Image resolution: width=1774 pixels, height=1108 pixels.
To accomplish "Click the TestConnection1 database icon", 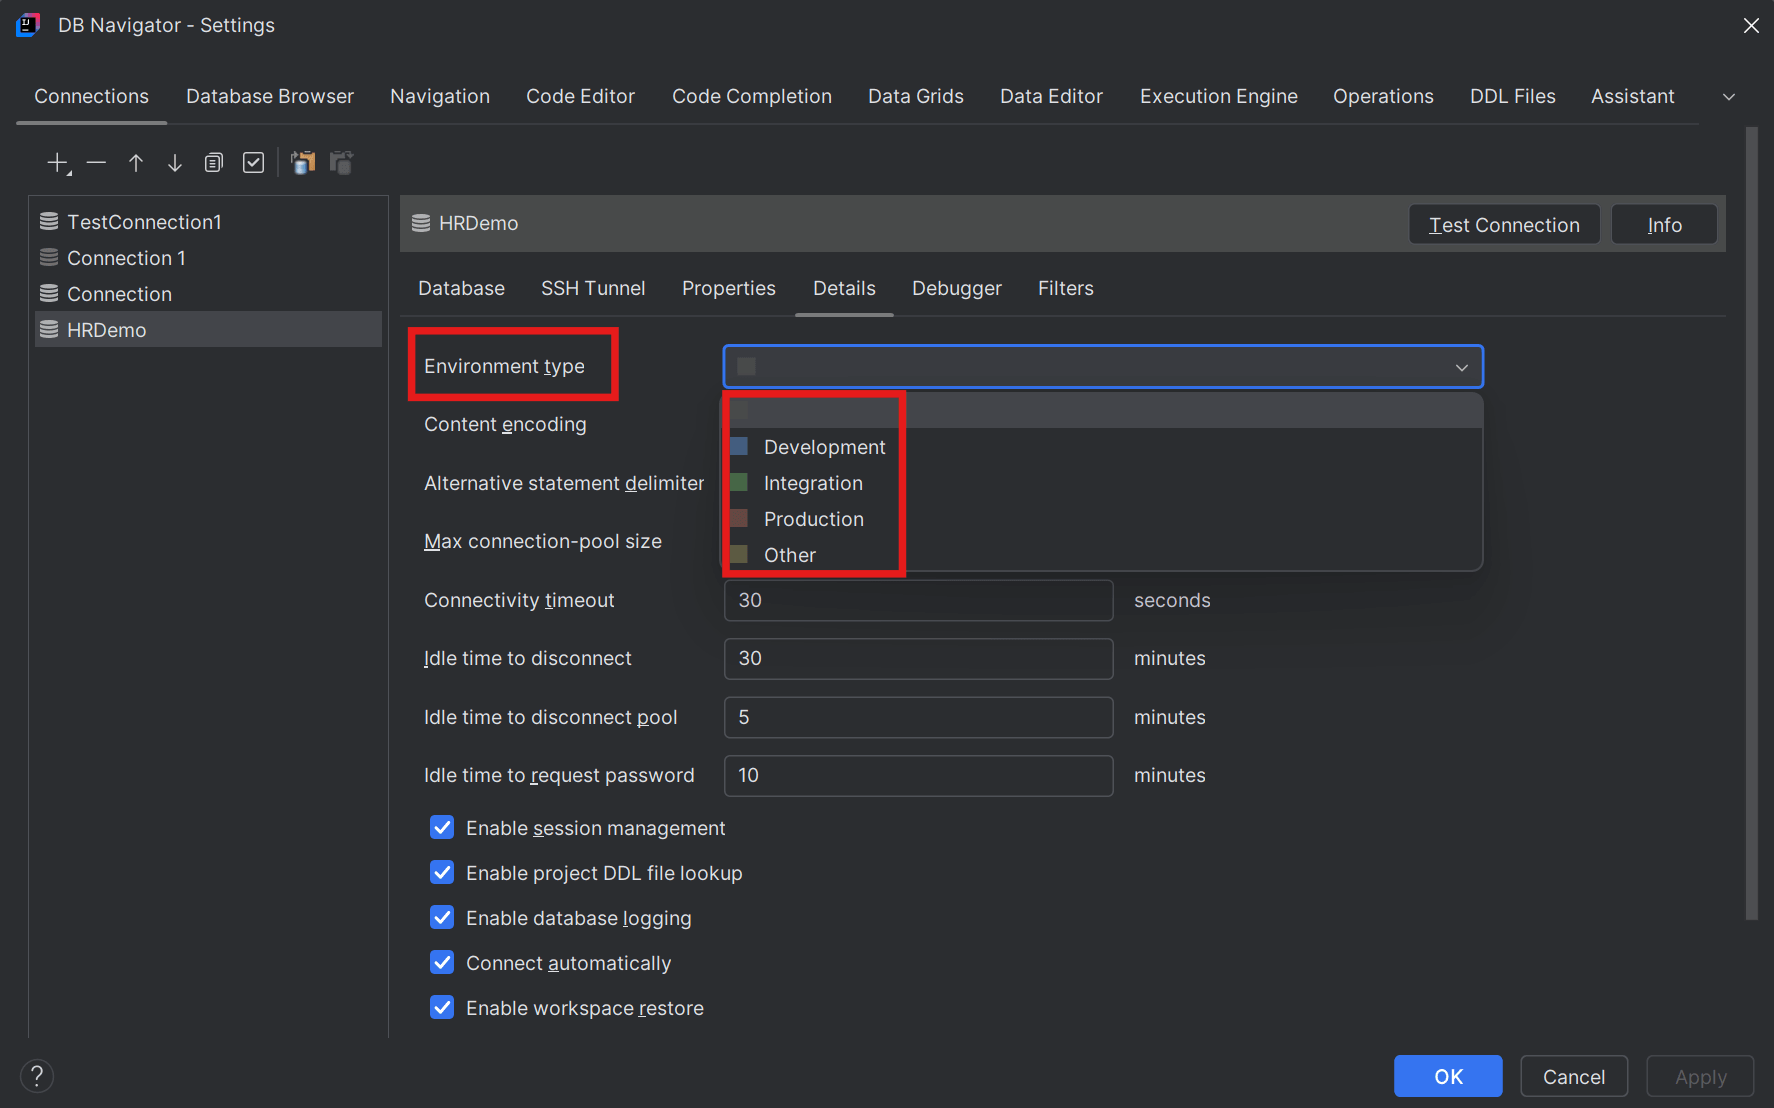I will (x=48, y=221).
